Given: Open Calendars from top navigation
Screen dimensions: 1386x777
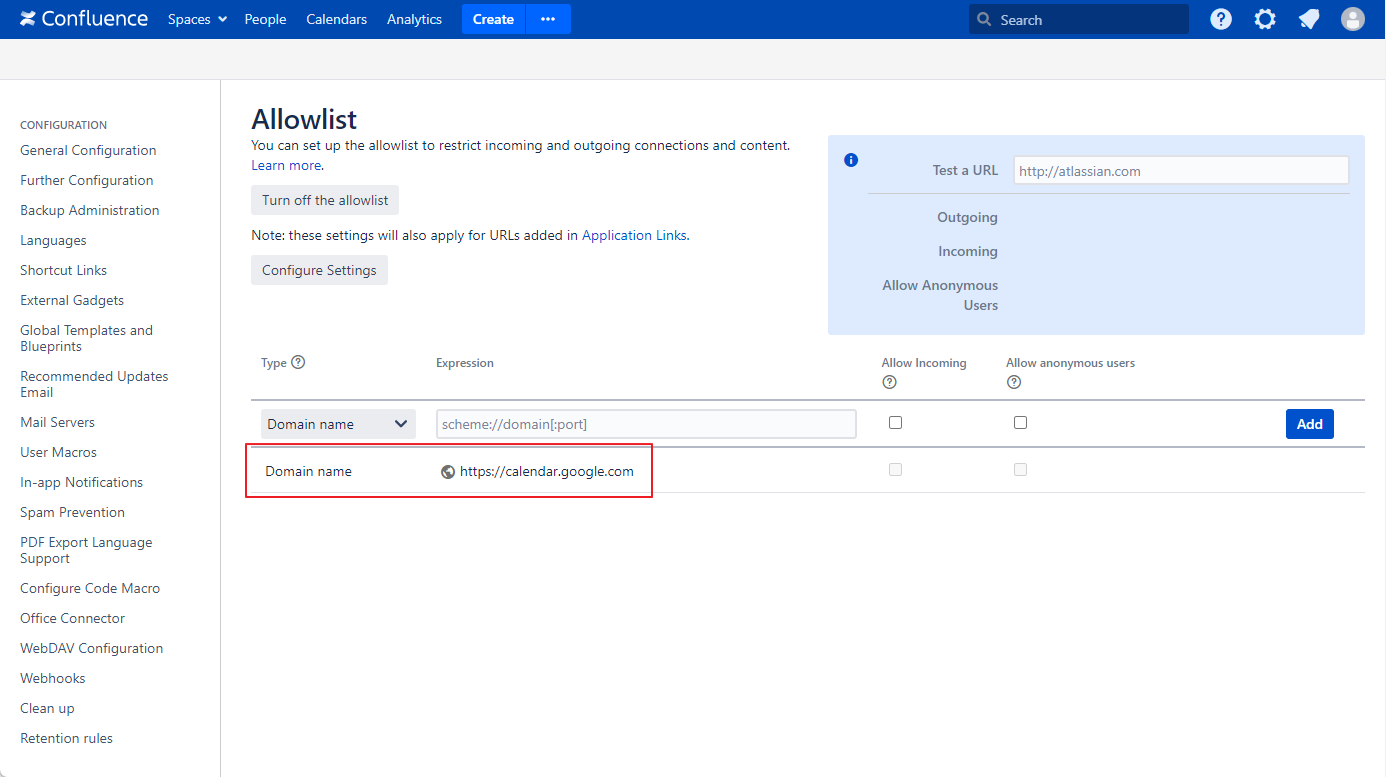Looking at the screenshot, I should (x=336, y=19).
